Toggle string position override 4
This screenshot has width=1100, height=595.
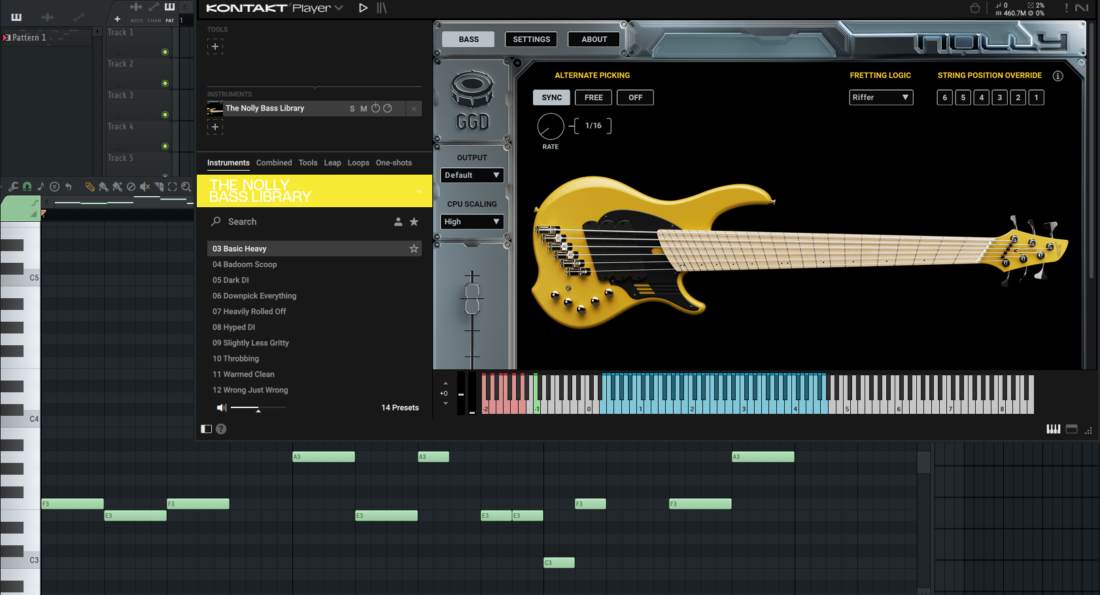pyautogui.click(x=981, y=98)
